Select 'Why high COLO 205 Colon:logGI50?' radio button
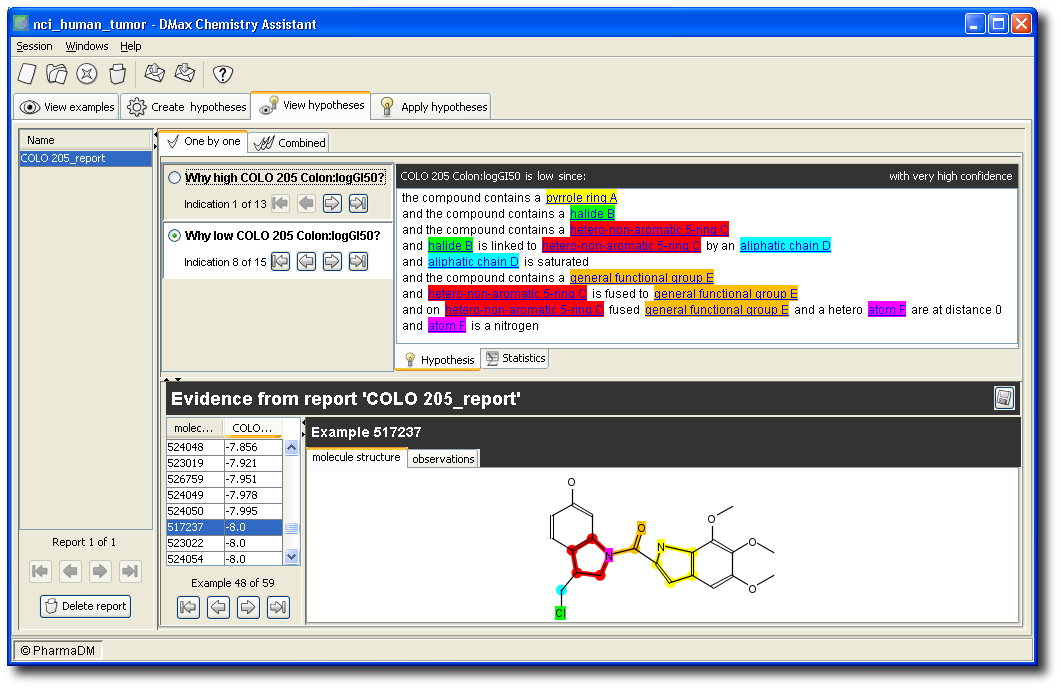Screen dimensions: 1061x689 (x=175, y=178)
